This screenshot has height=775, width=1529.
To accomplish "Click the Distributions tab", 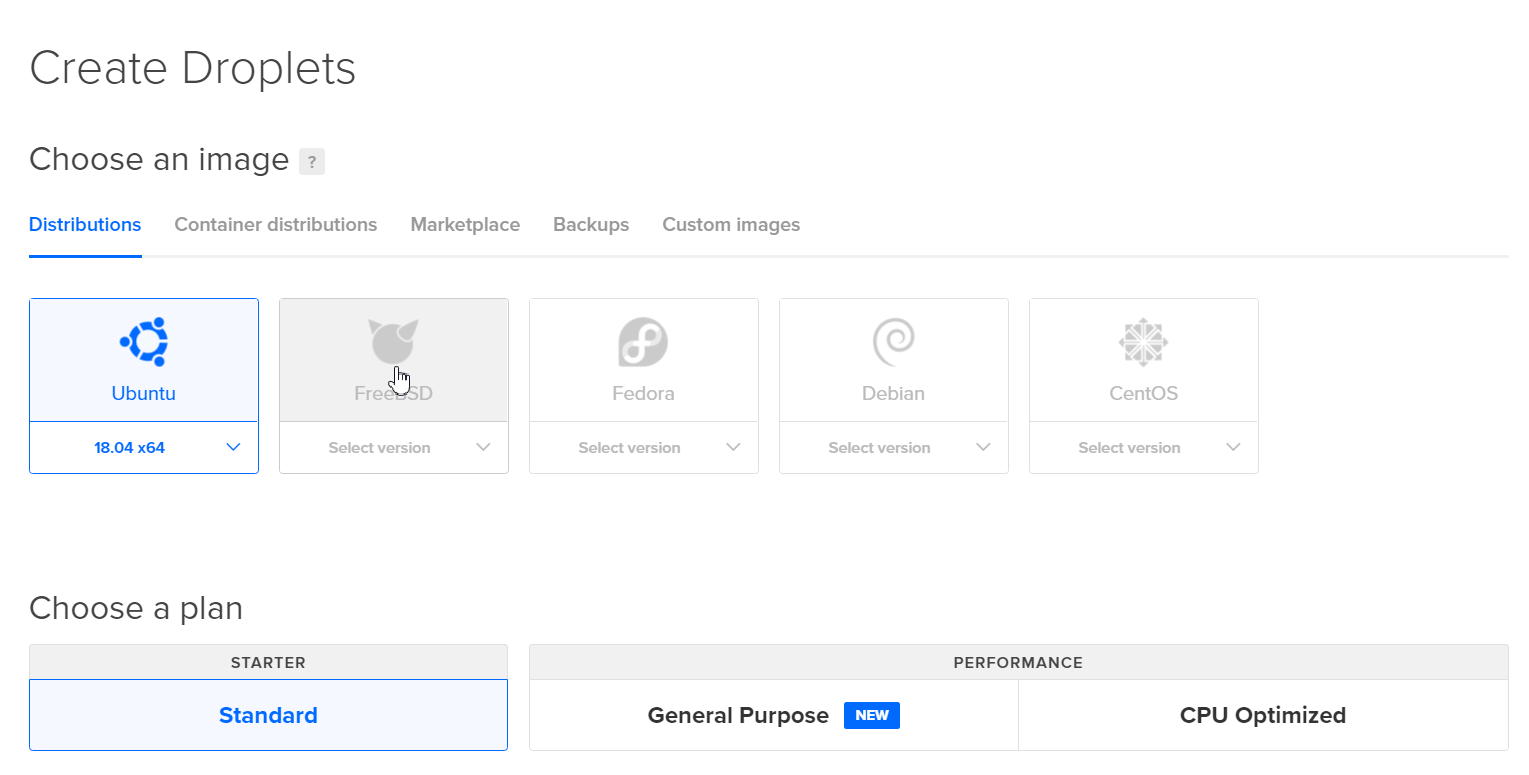I will 85,225.
